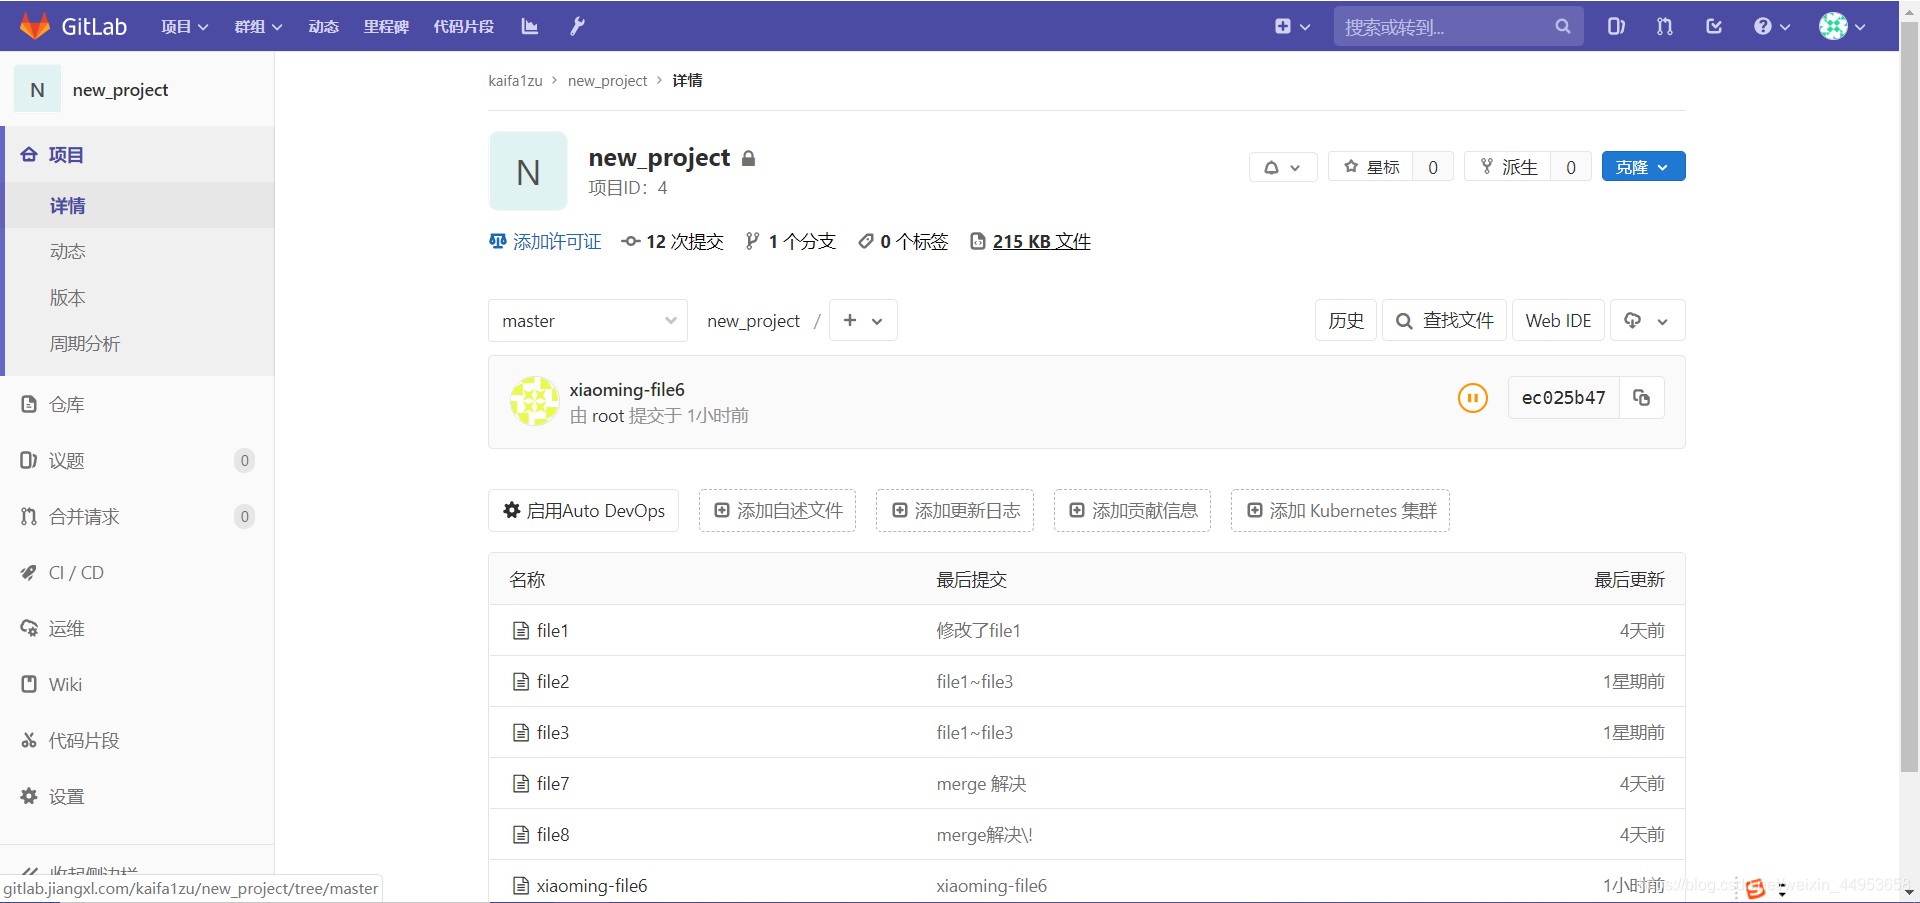Click kaifa1zu in breadcrumb
1920x903 pixels.
point(515,81)
